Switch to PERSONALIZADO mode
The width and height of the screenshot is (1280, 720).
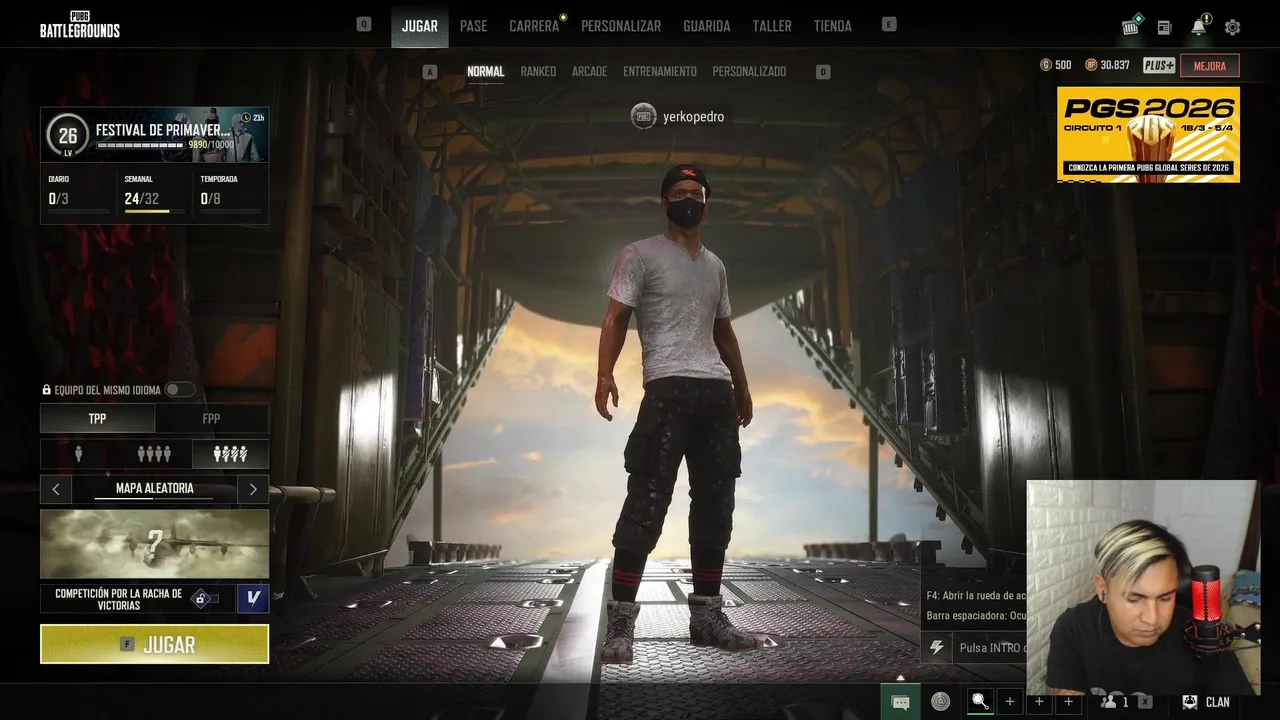(x=749, y=72)
